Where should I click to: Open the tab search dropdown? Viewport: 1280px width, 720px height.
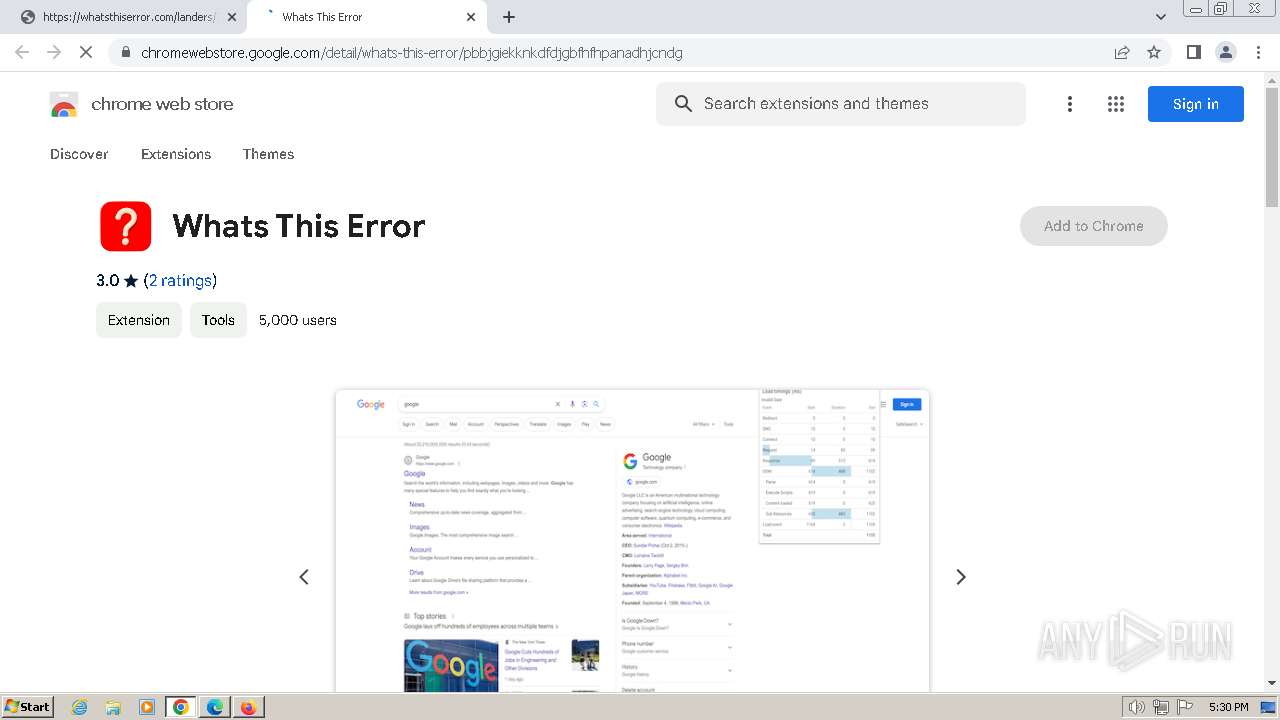(1161, 17)
